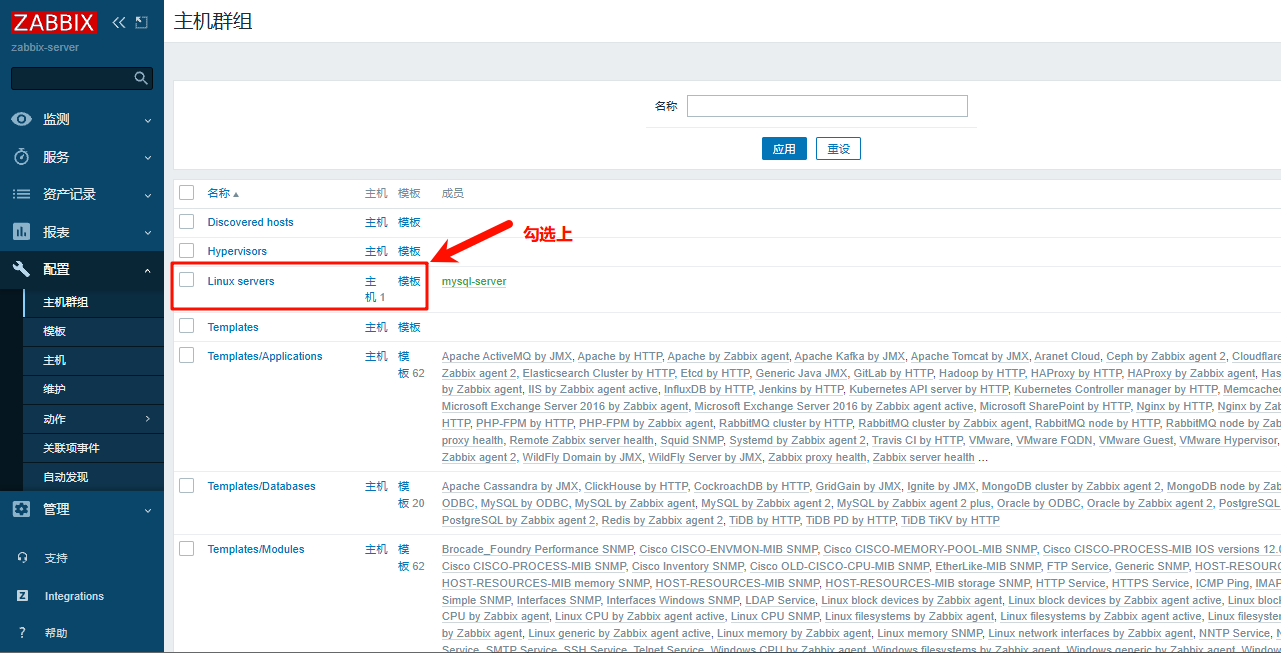The image size is (1281, 653).
Task: Open 主机 in the sidebar menu
Action: click(x=55, y=360)
